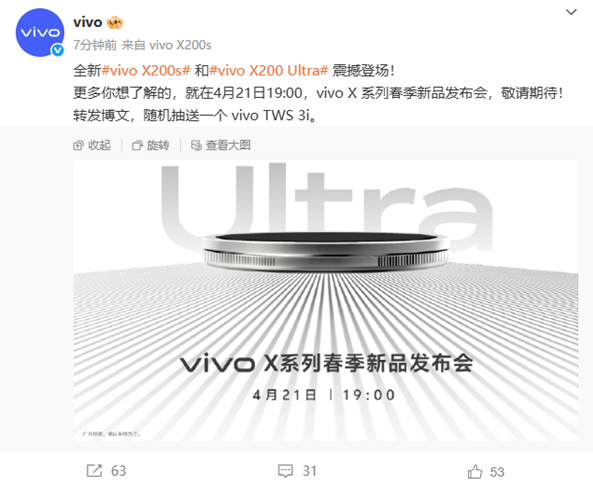Click the view-large icon beside 查看大图
Viewport: 593px width, 483px height.
(x=196, y=145)
